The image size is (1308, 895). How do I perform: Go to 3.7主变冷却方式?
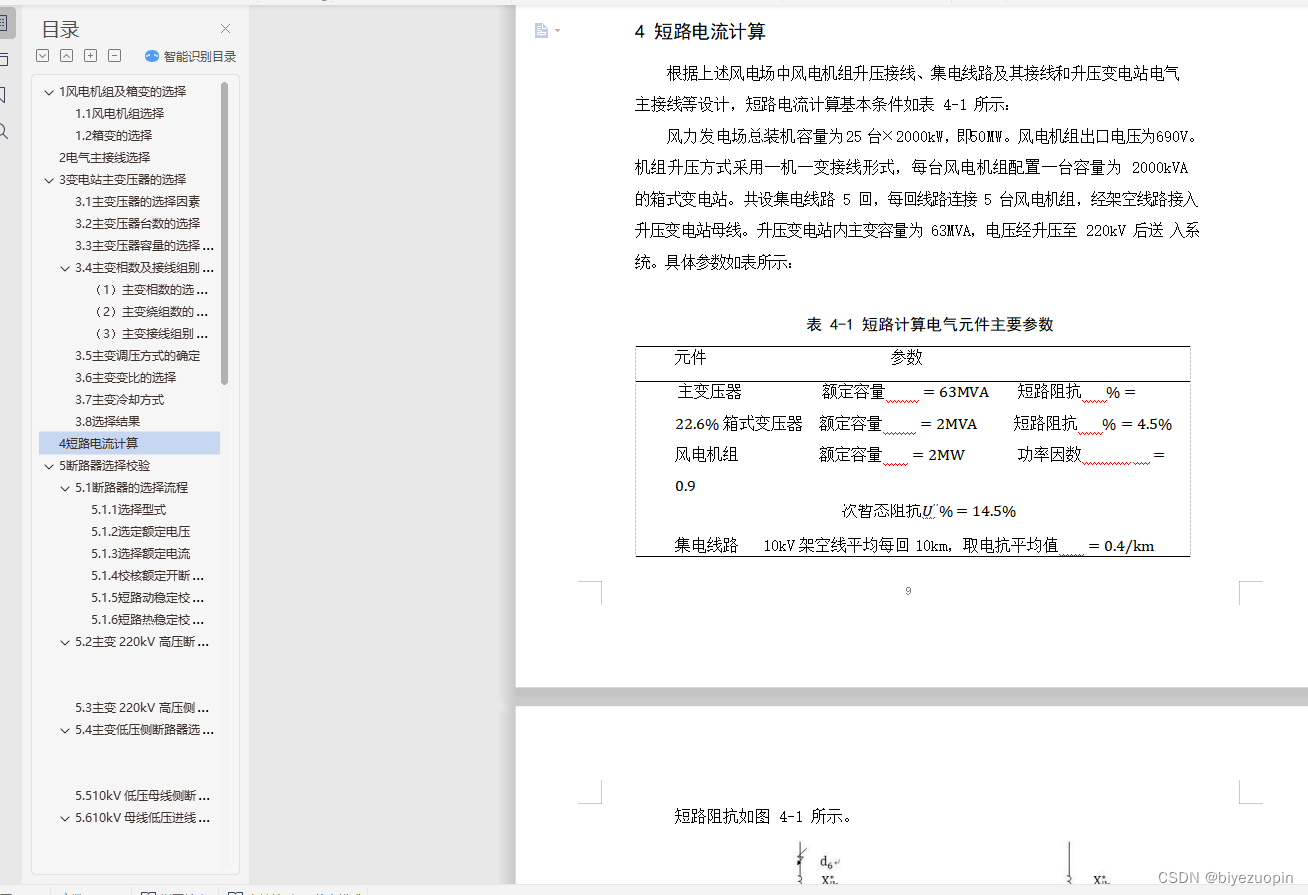pos(119,399)
